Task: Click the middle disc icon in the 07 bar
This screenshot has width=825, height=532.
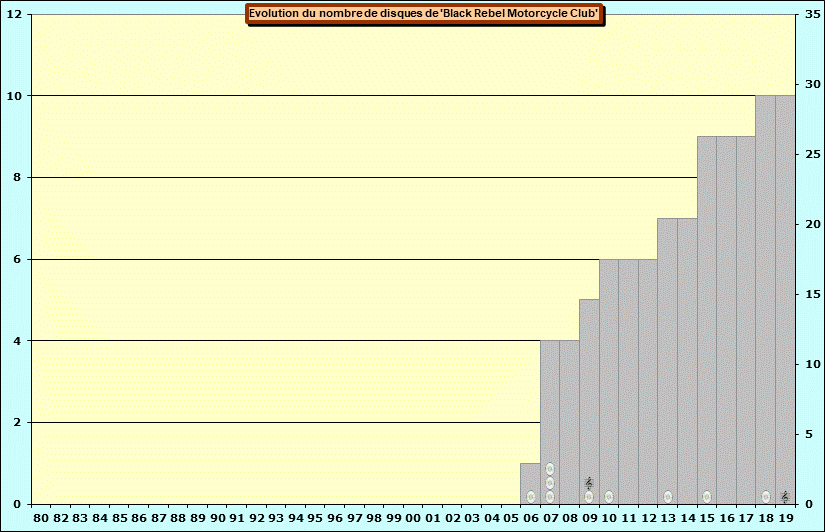Action: coord(550,483)
